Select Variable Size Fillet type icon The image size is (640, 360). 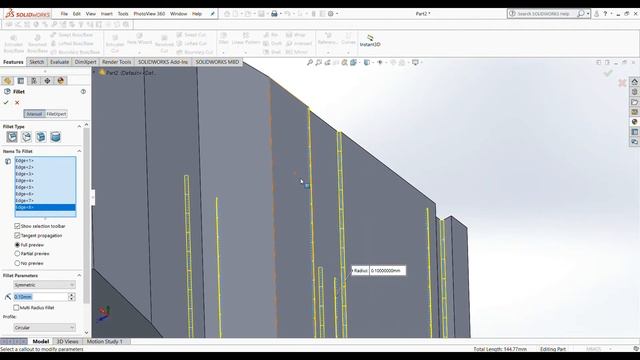coord(27,137)
